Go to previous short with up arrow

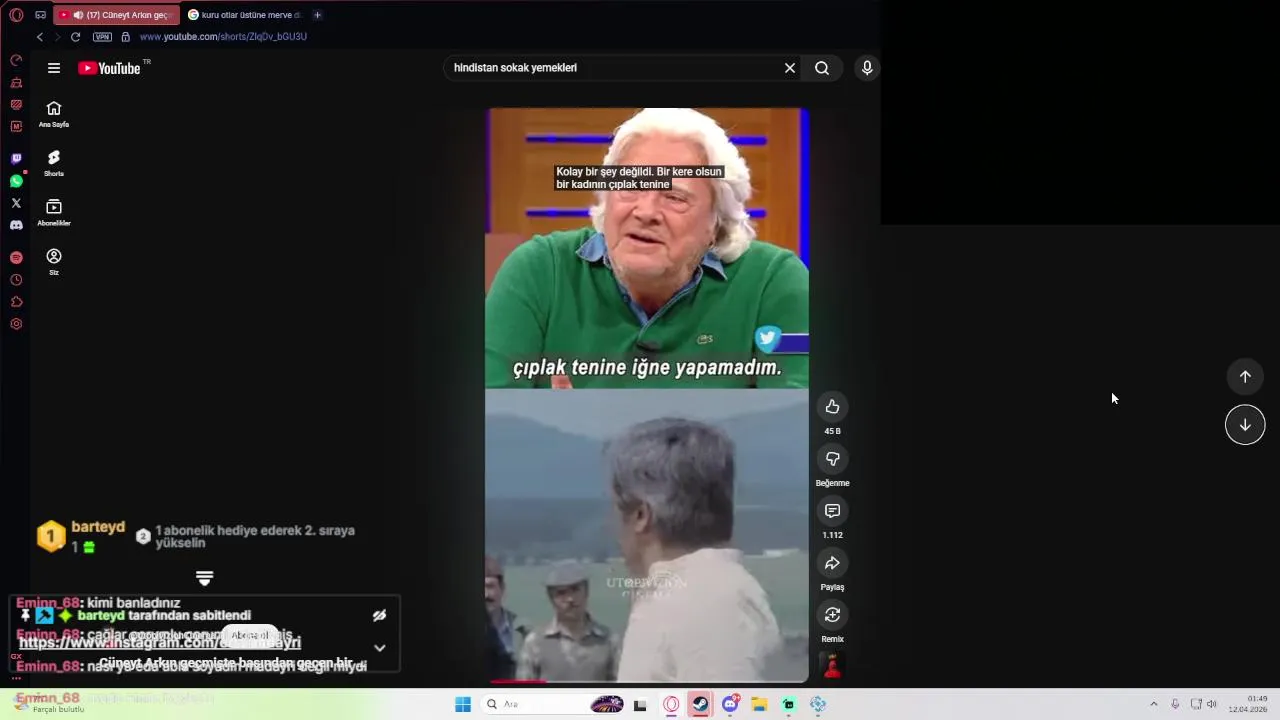click(x=1245, y=377)
